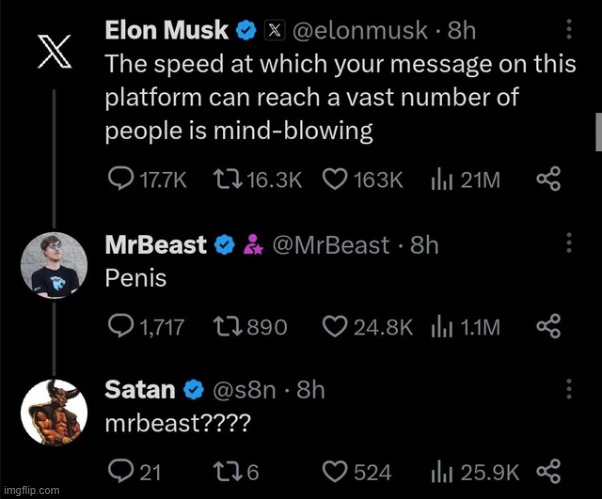Reply to MrBeast's post
The height and width of the screenshot is (499, 602).
(119, 326)
